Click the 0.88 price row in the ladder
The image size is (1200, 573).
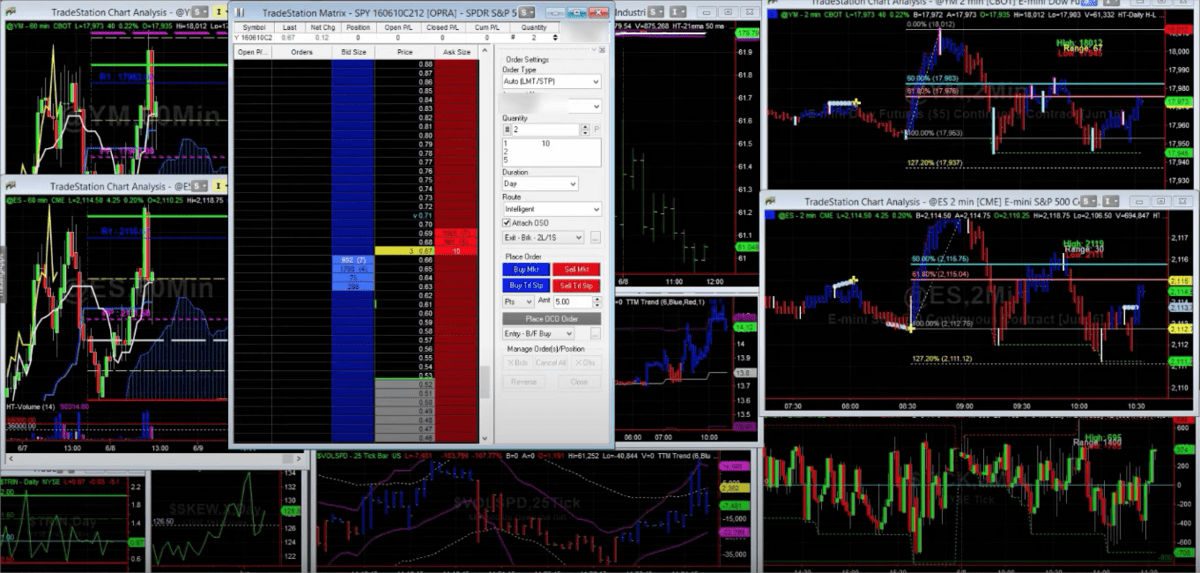[405, 63]
